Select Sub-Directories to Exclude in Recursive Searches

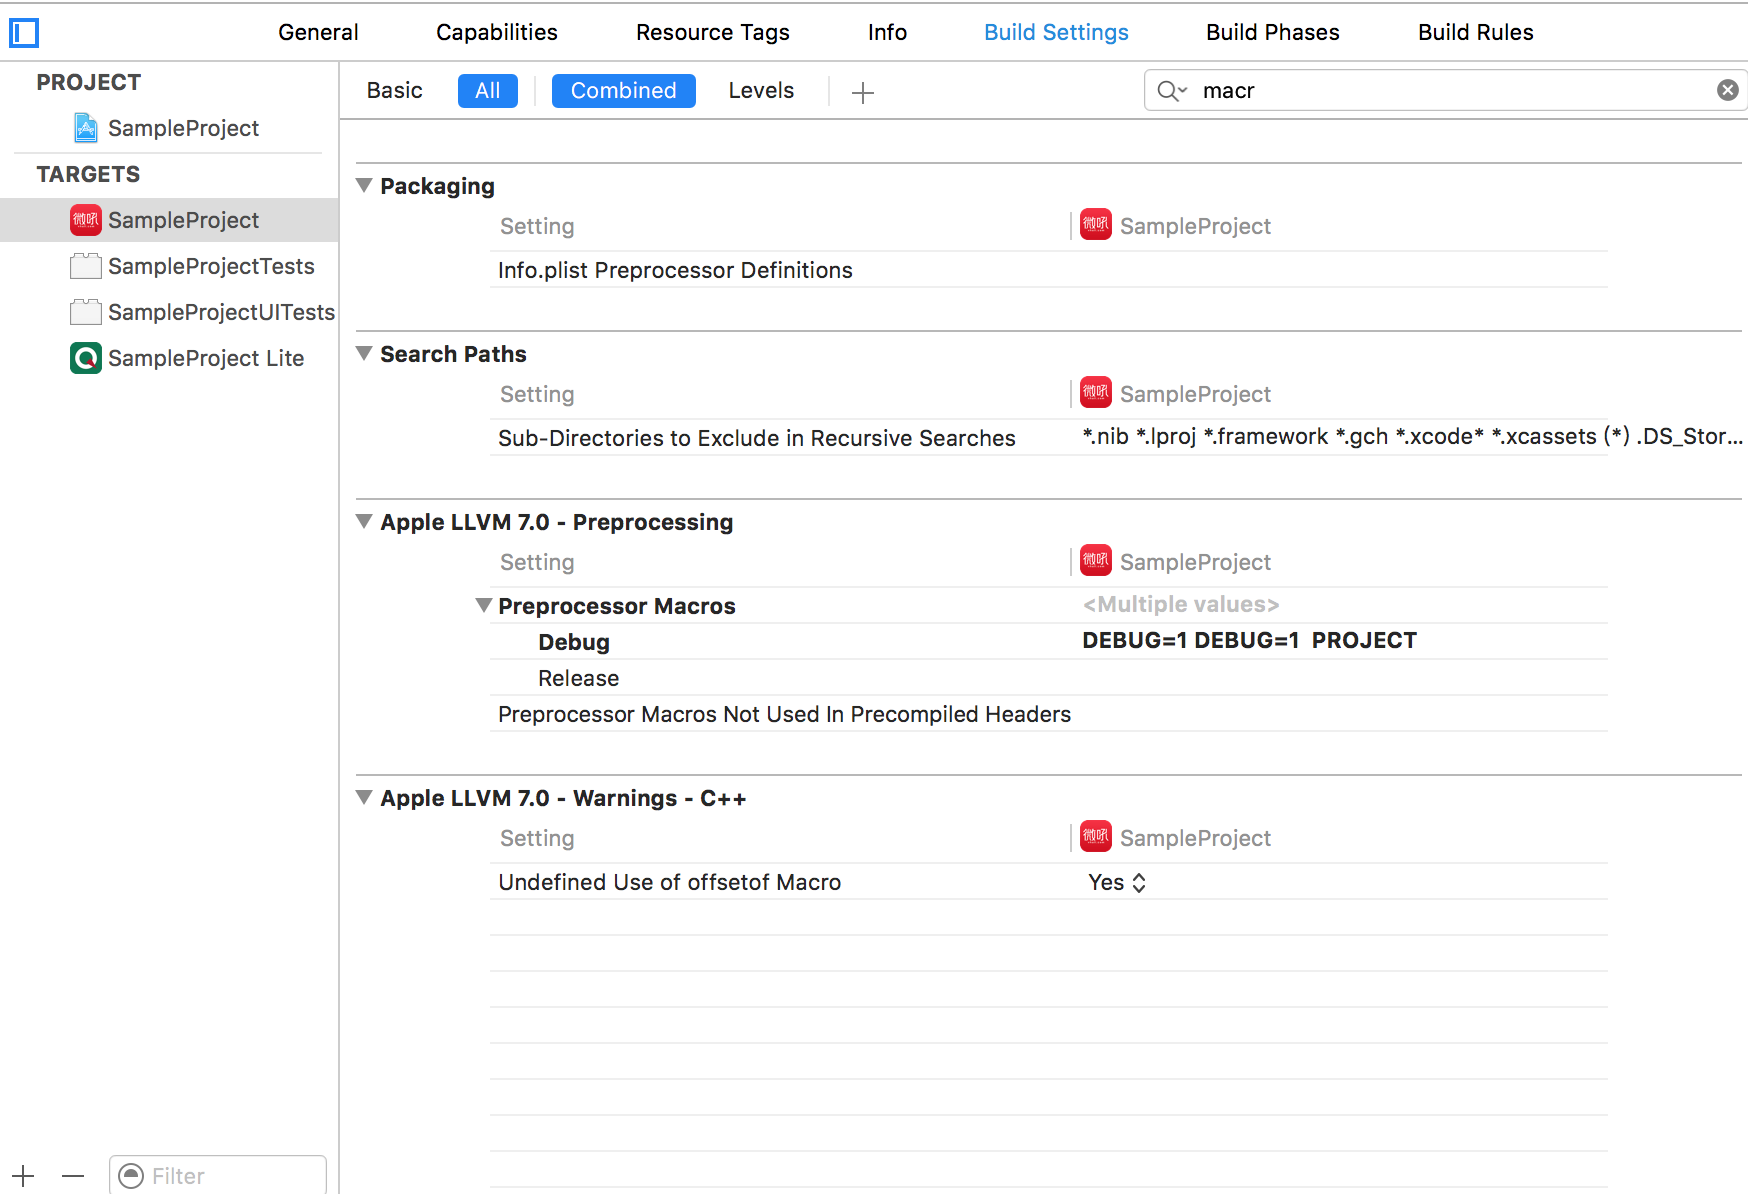1049,438
